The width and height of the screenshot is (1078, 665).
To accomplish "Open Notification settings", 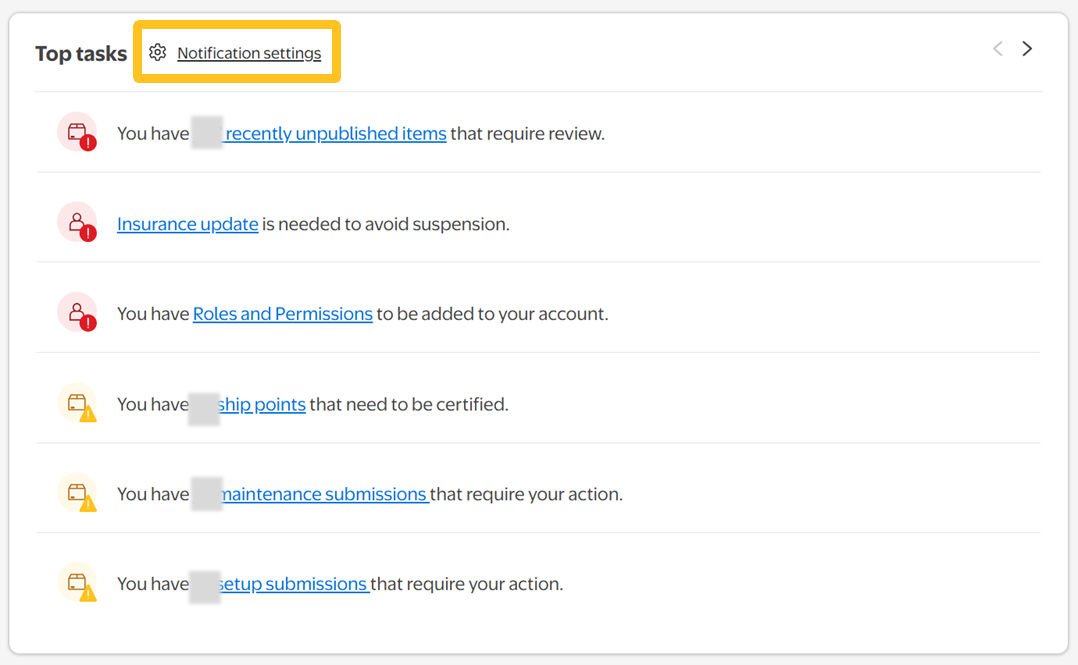I will coord(249,53).
